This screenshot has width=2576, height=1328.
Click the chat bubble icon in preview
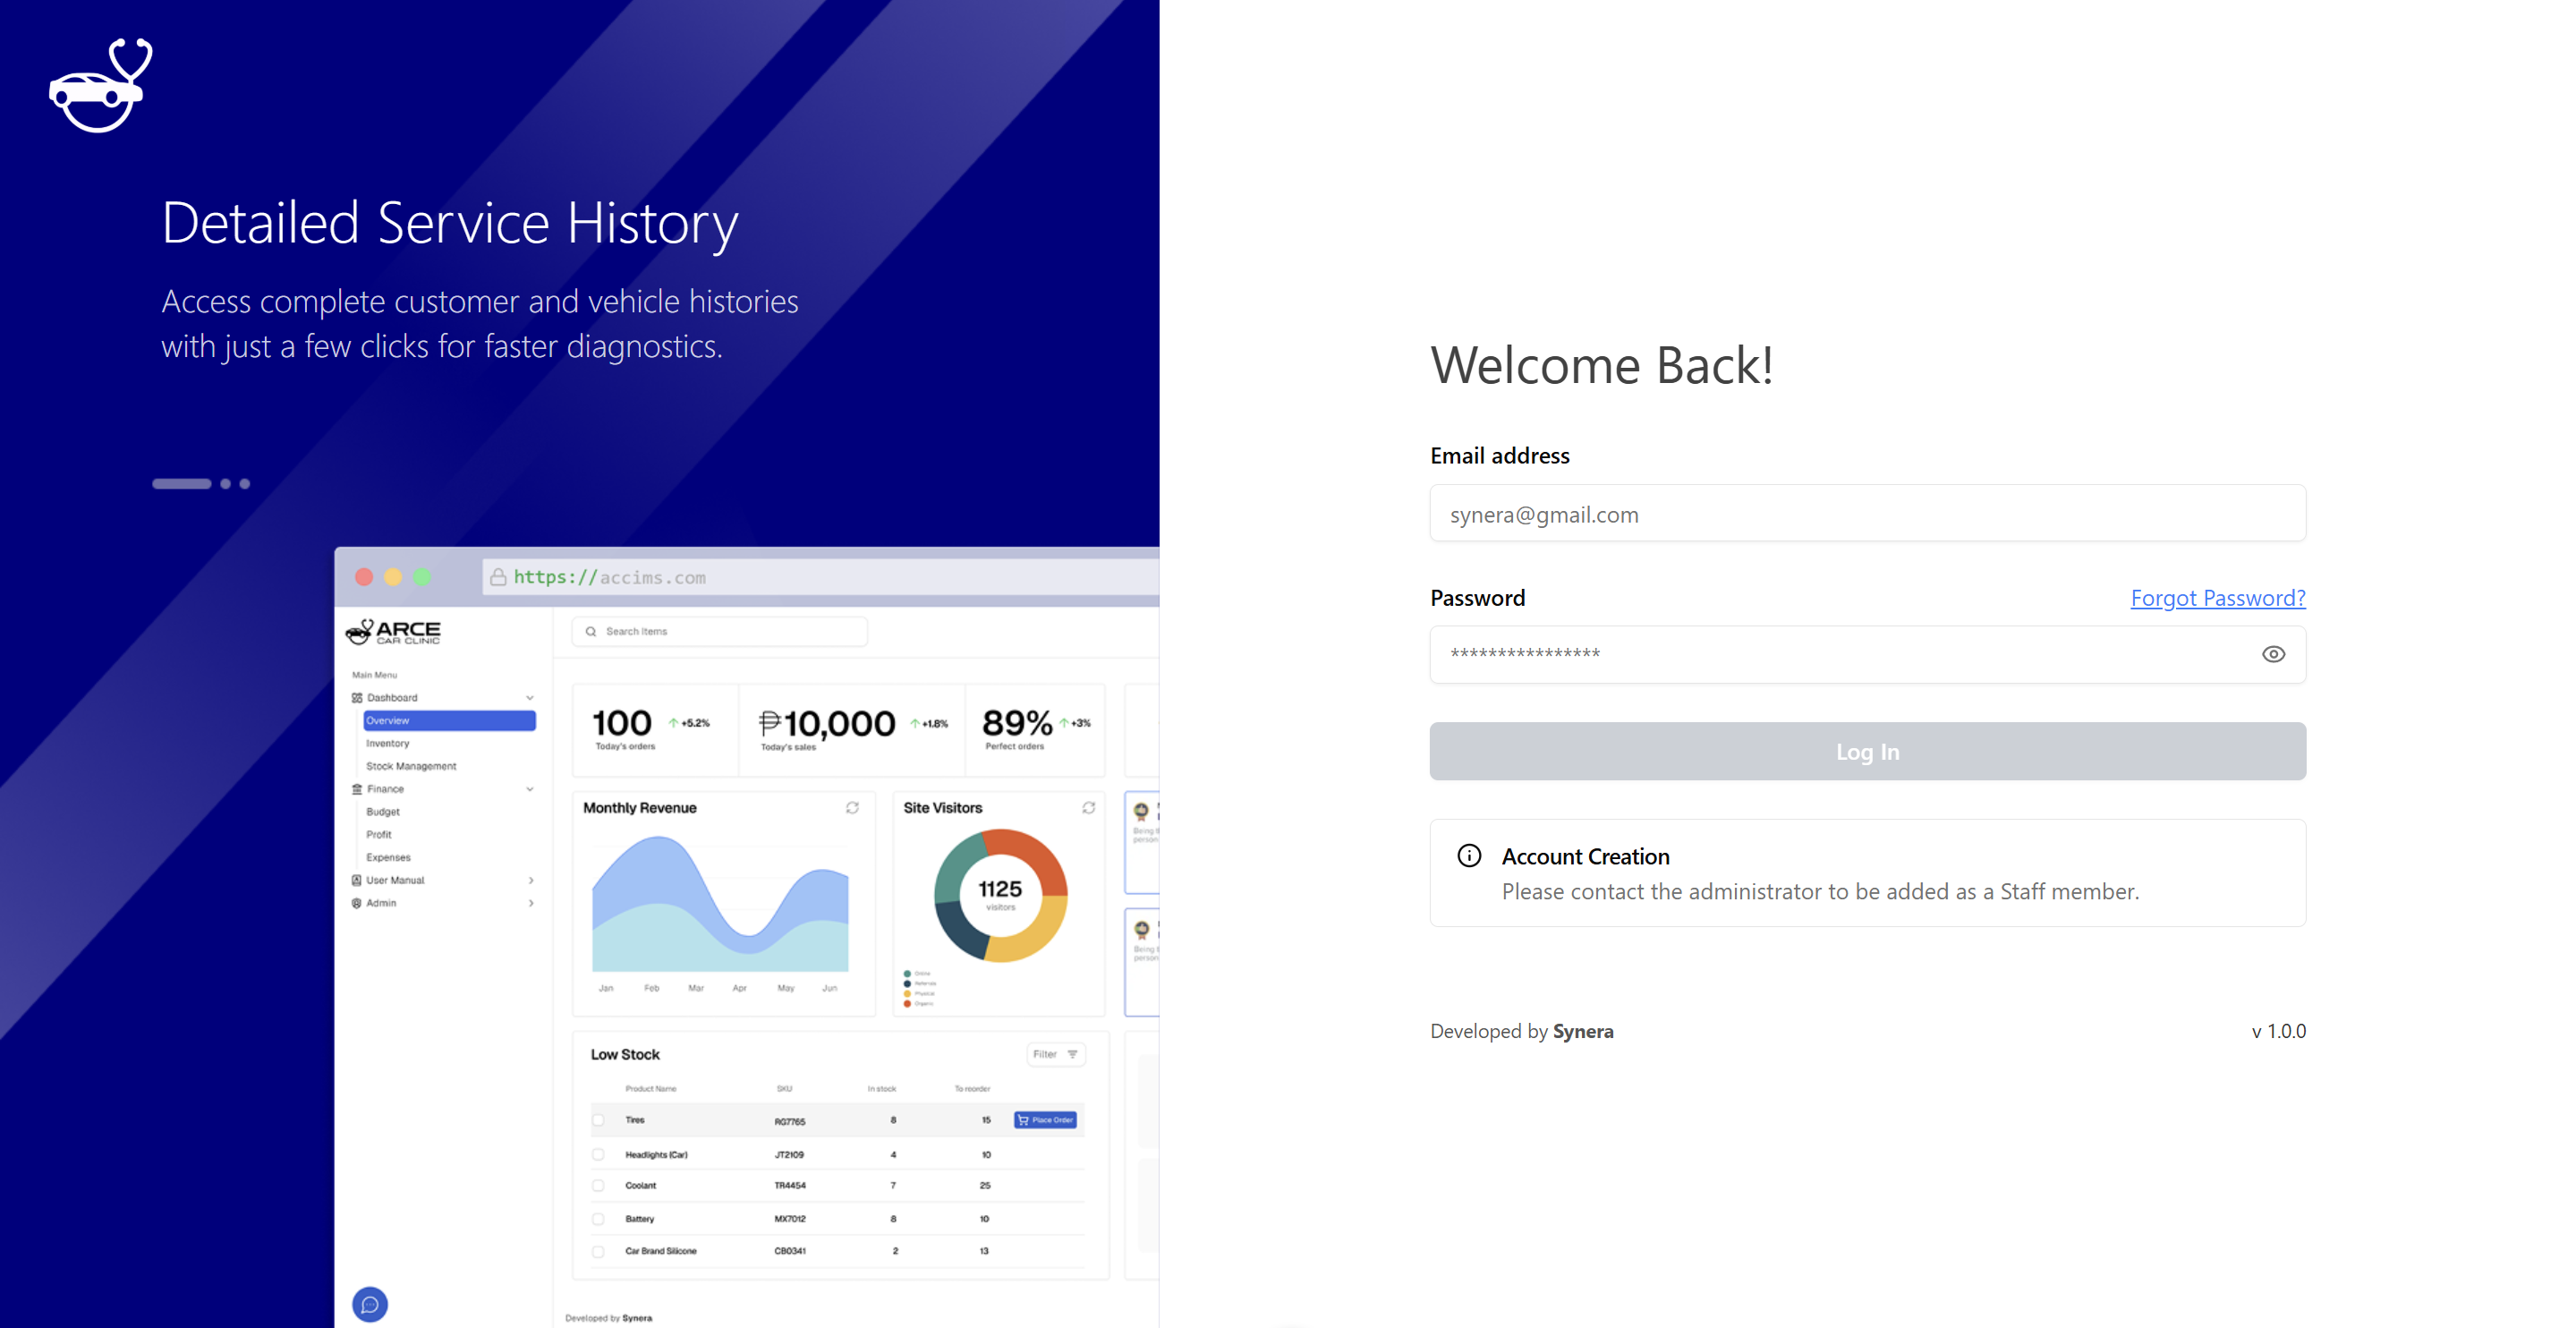(x=369, y=1304)
